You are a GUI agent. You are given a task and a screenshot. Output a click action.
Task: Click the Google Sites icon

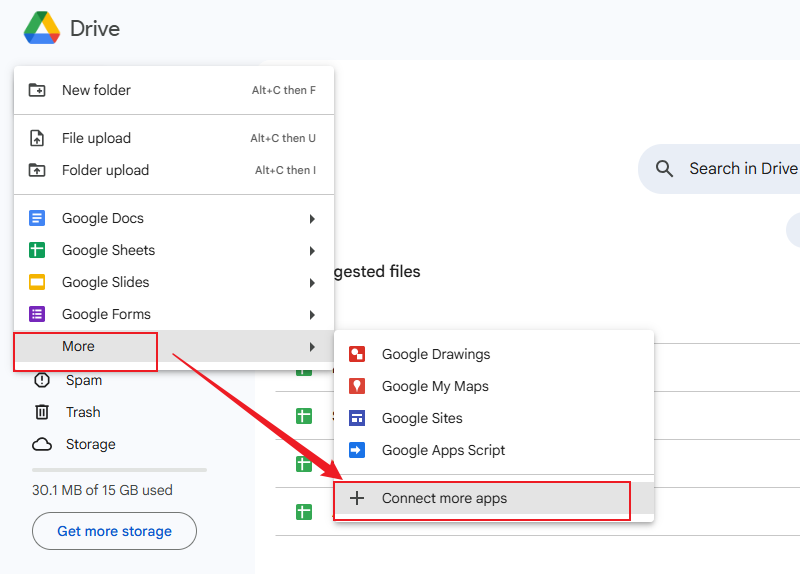coord(357,418)
